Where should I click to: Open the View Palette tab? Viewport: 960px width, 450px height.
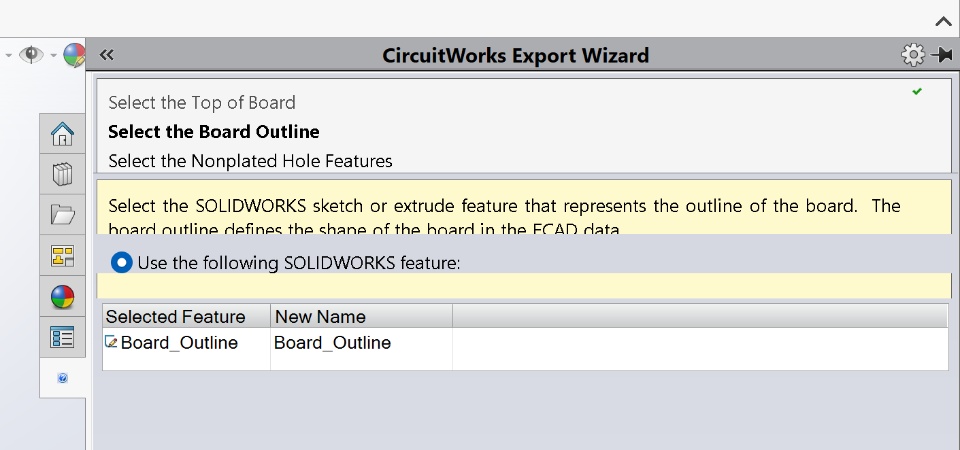coord(62,256)
